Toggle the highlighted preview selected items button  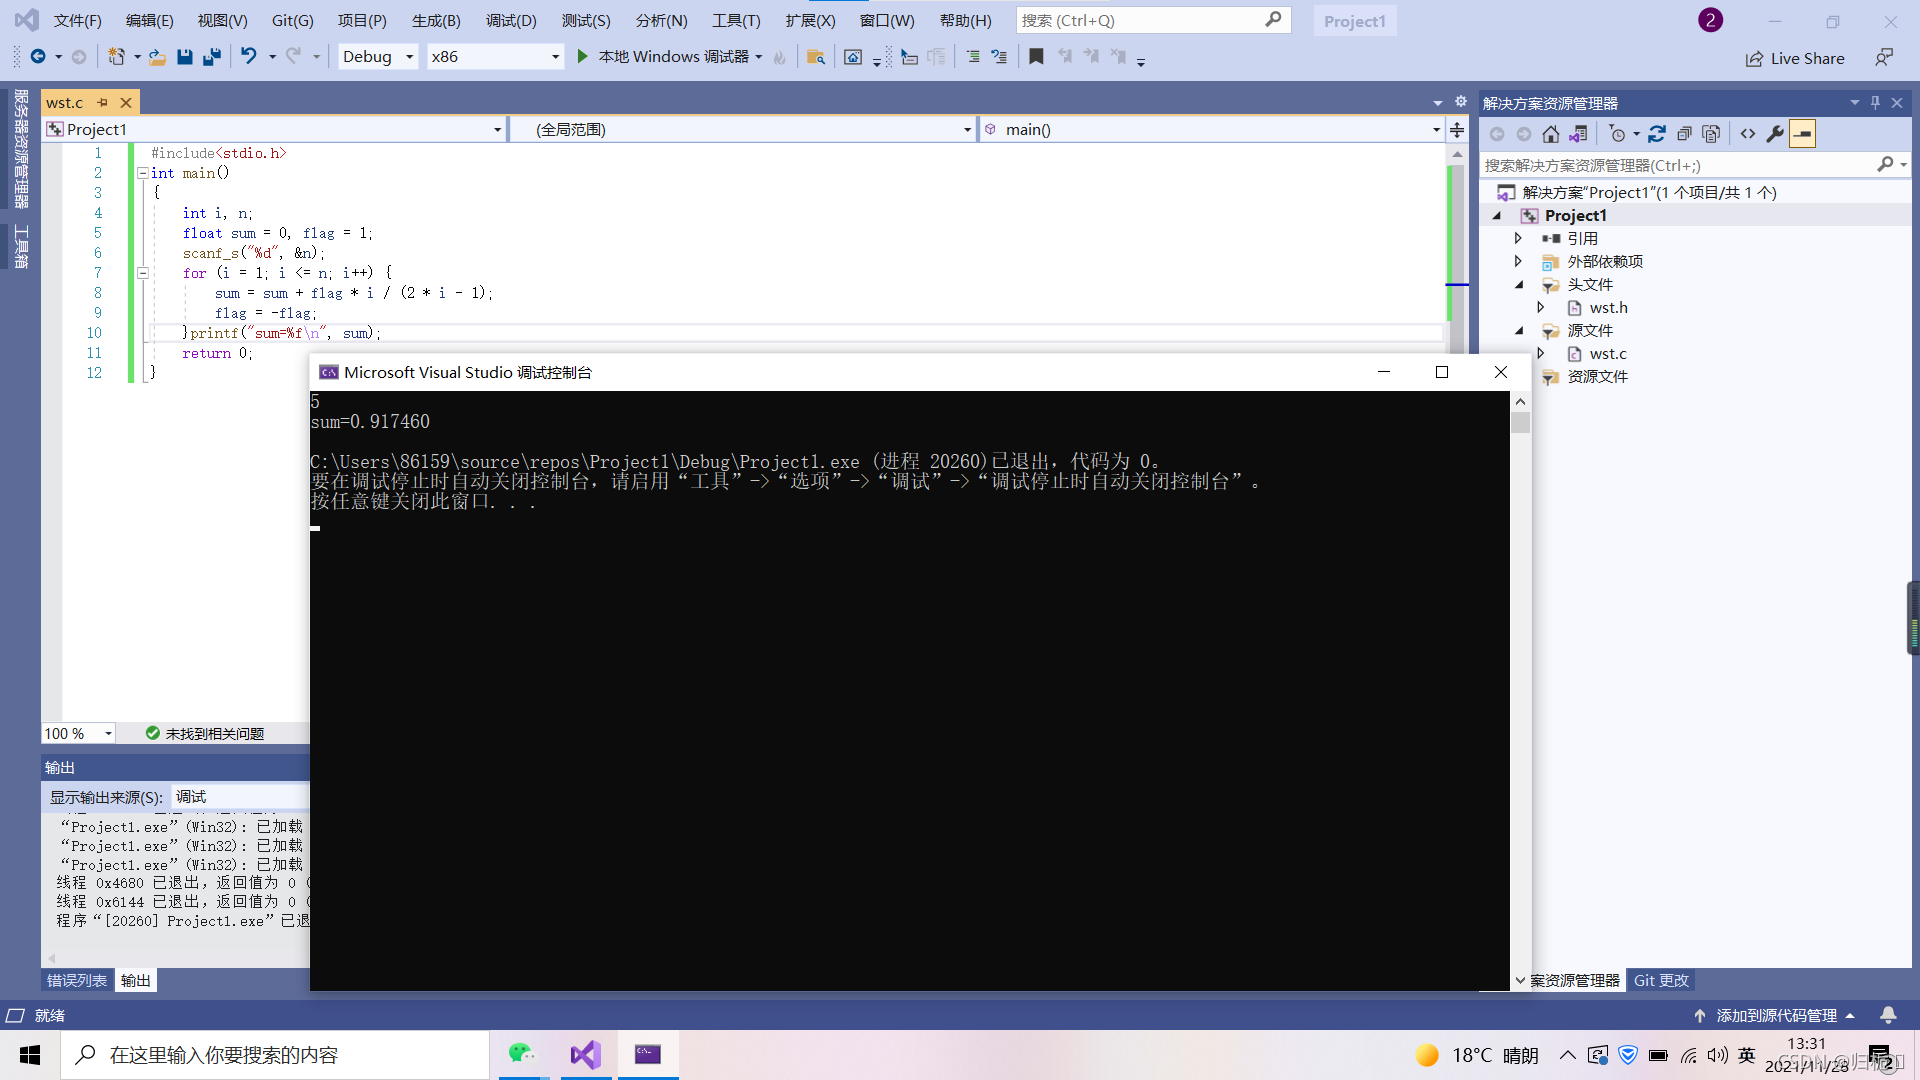coord(1802,134)
